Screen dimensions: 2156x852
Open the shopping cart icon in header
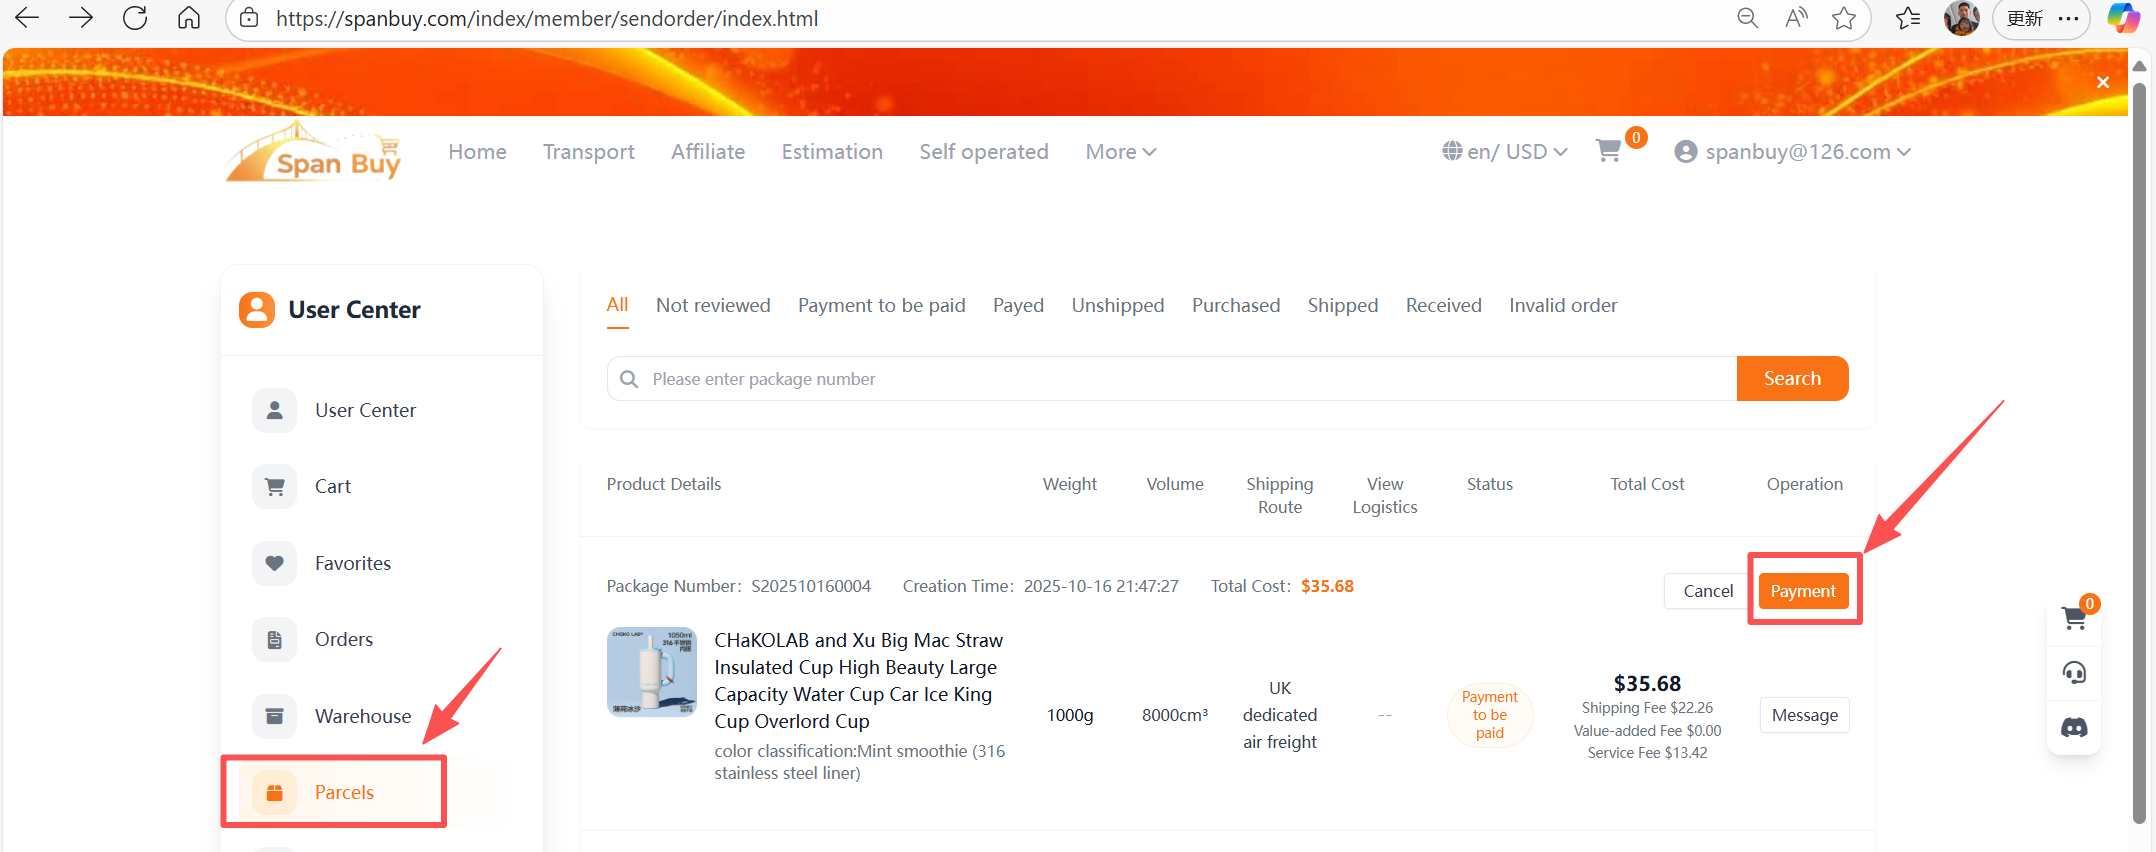coord(1608,151)
